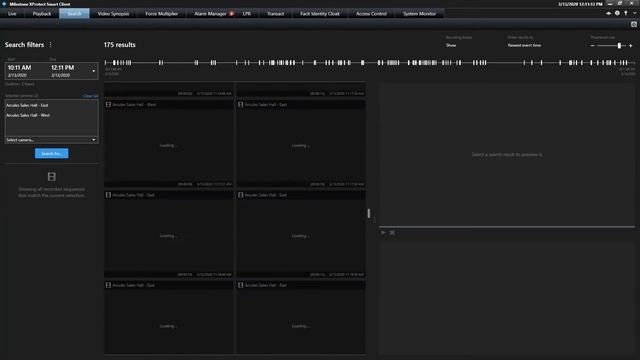Screen dimensions: 640x360
Task: Switch to the Playback tab
Action: click(x=42, y=13)
